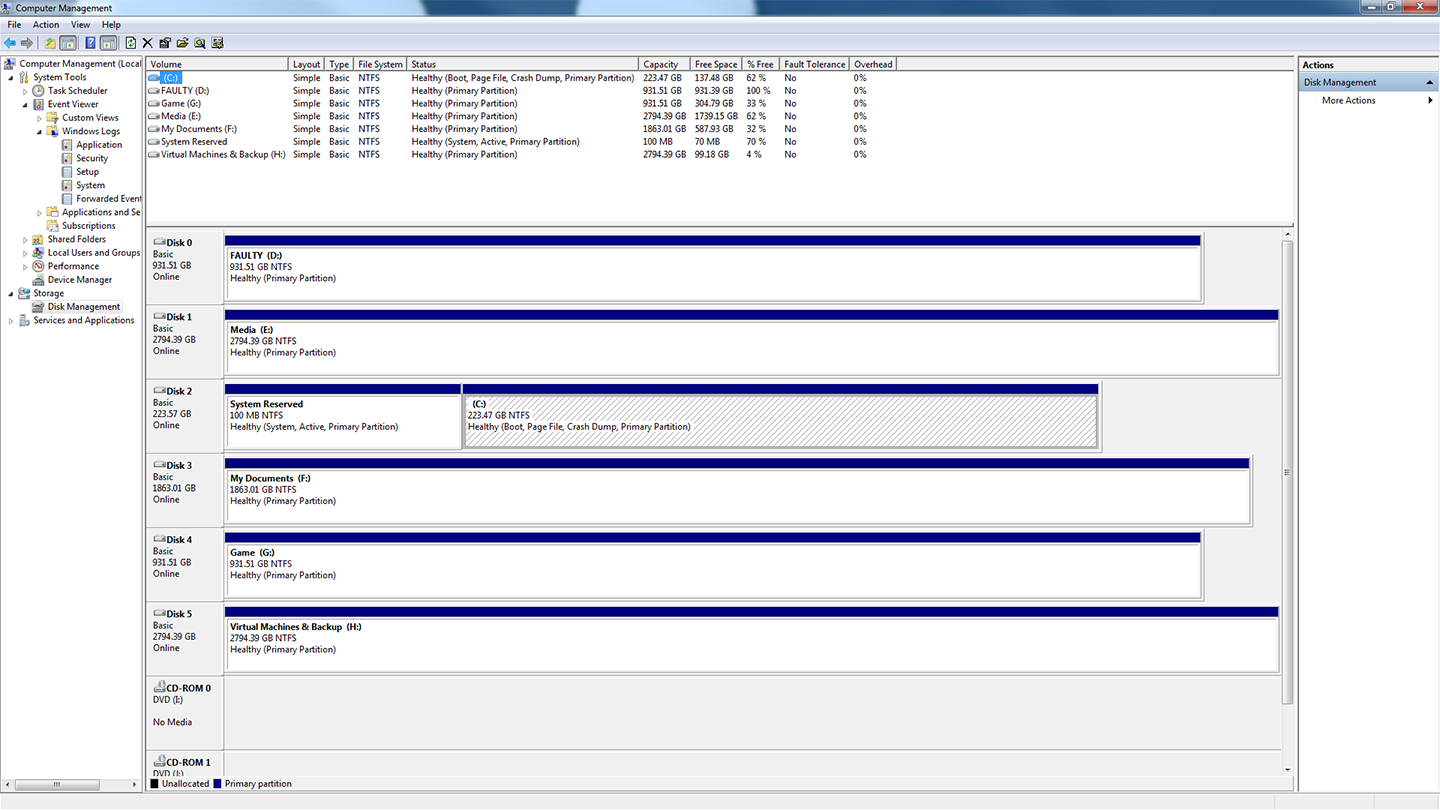Image resolution: width=1440 pixels, height=810 pixels.
Task: Collapse the Windows Logs node
Action: (x=39, y=131)
